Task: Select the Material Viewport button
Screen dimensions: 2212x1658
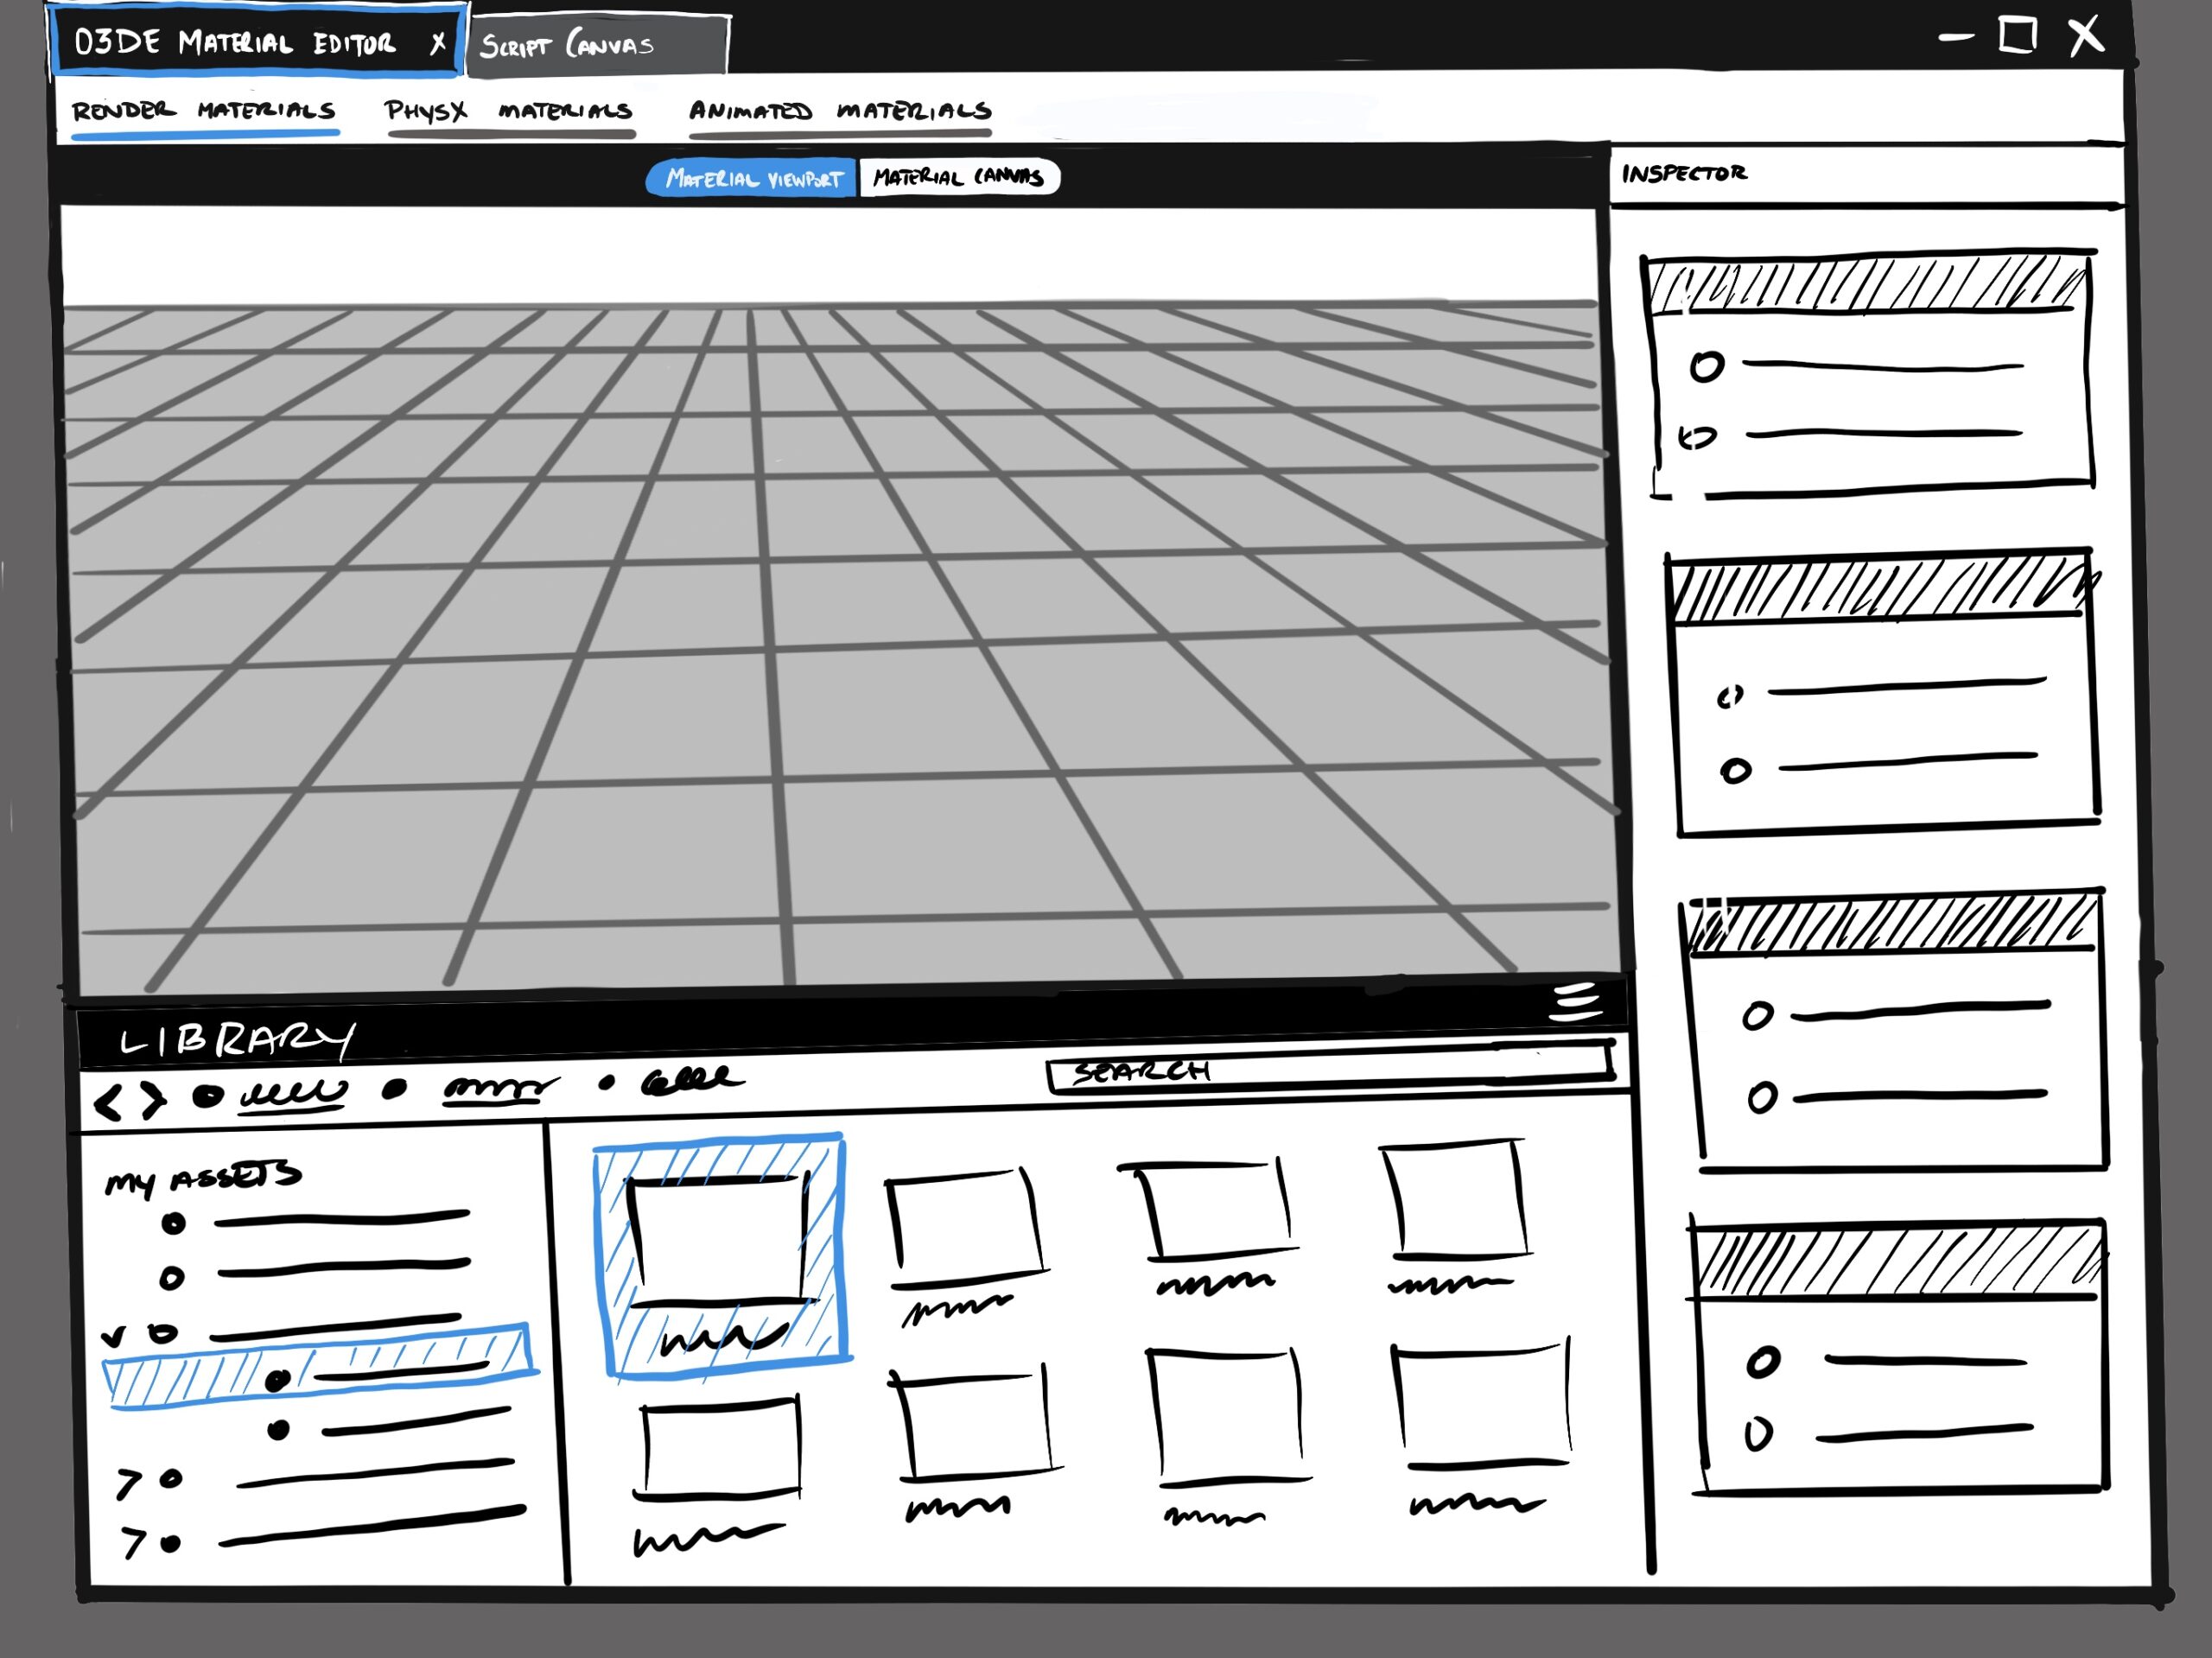Action: pyautogui.click(x=753, y=179)
